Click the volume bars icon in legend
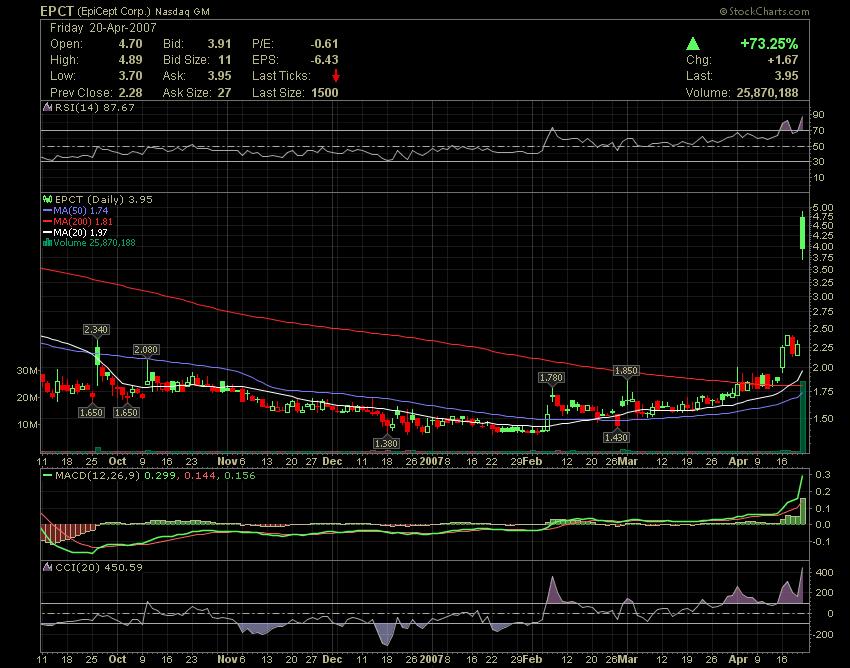850x668 pixels. tap(48, 242)
